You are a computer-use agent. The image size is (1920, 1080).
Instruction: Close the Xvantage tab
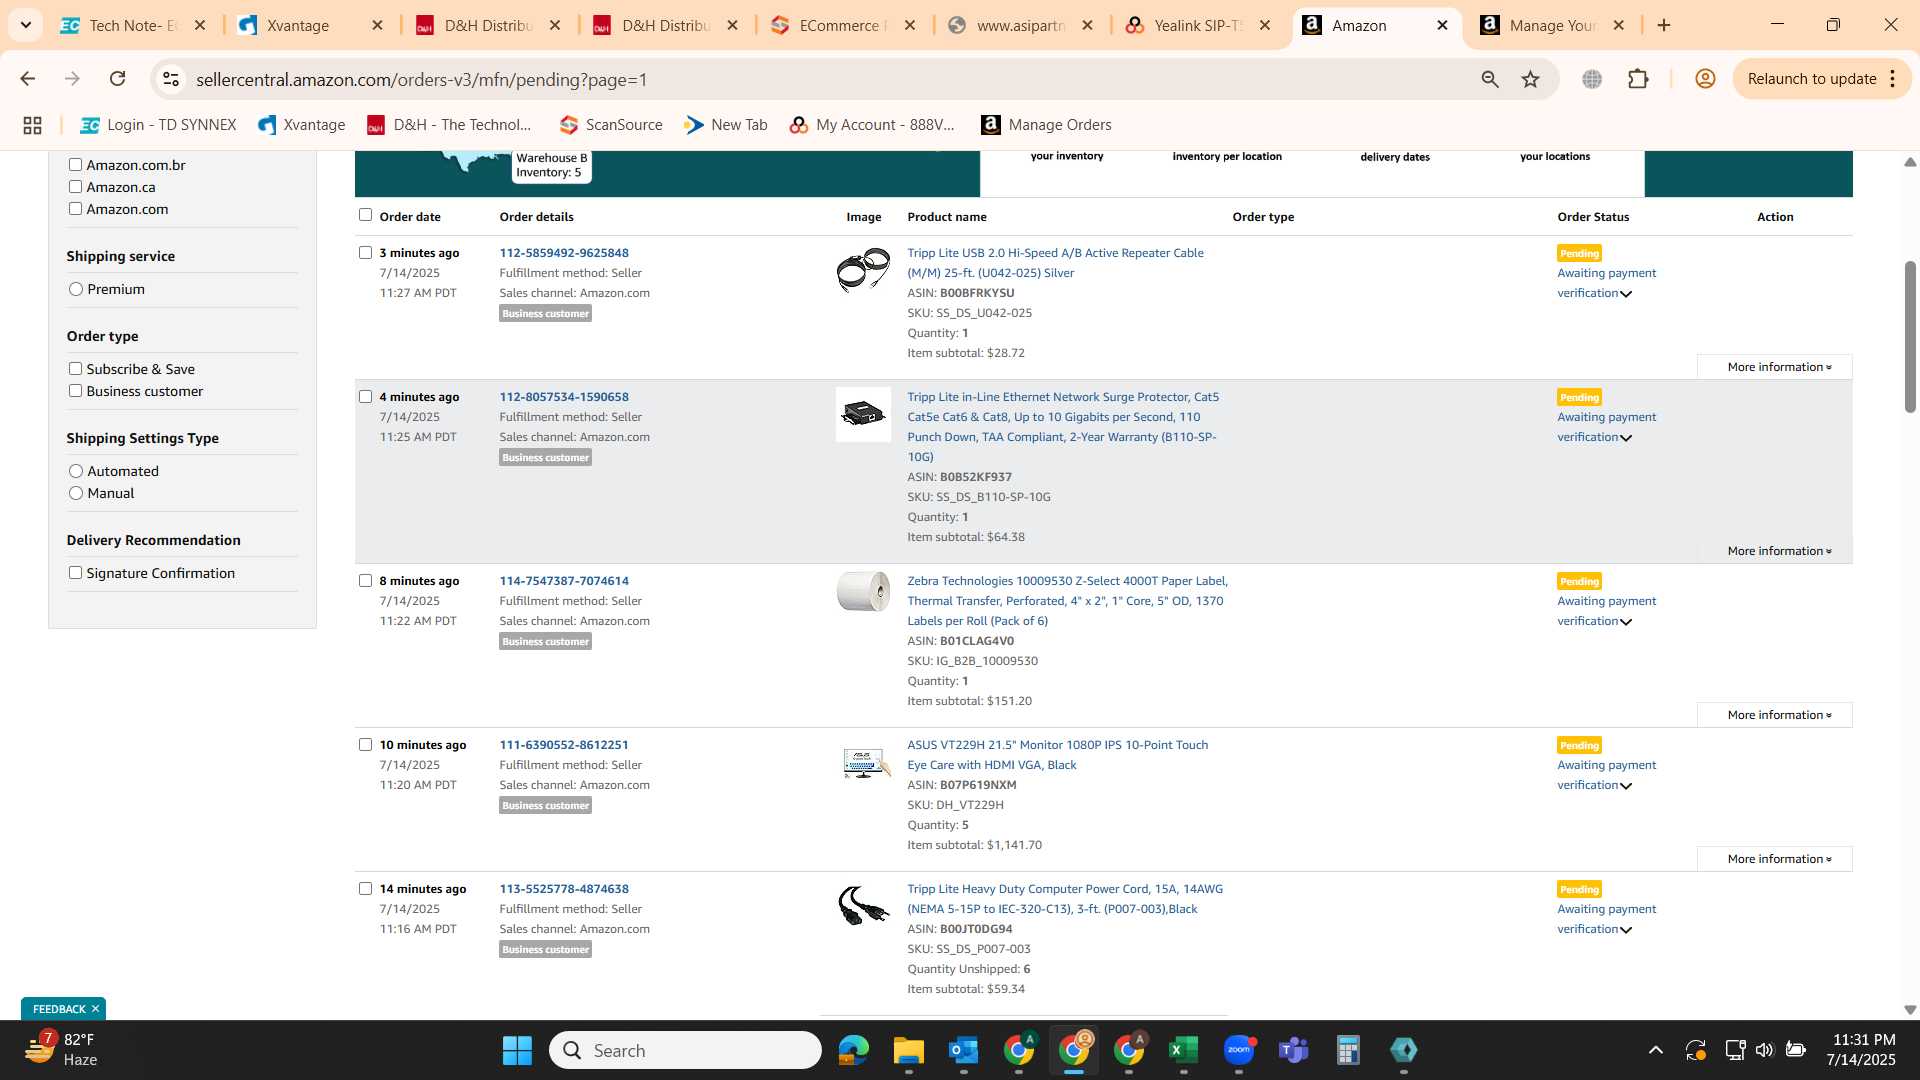[x=377, y=25]
